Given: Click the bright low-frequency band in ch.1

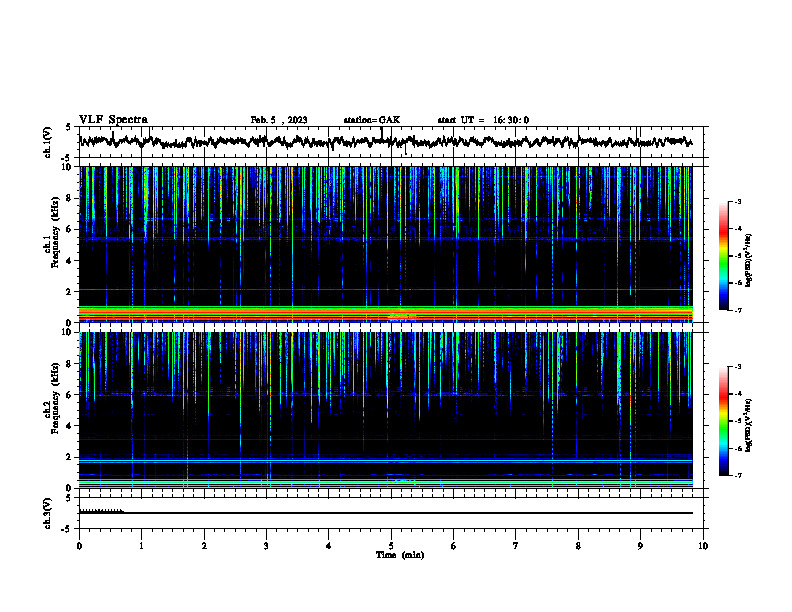Looking at the screenshot, I should [385, 313].
